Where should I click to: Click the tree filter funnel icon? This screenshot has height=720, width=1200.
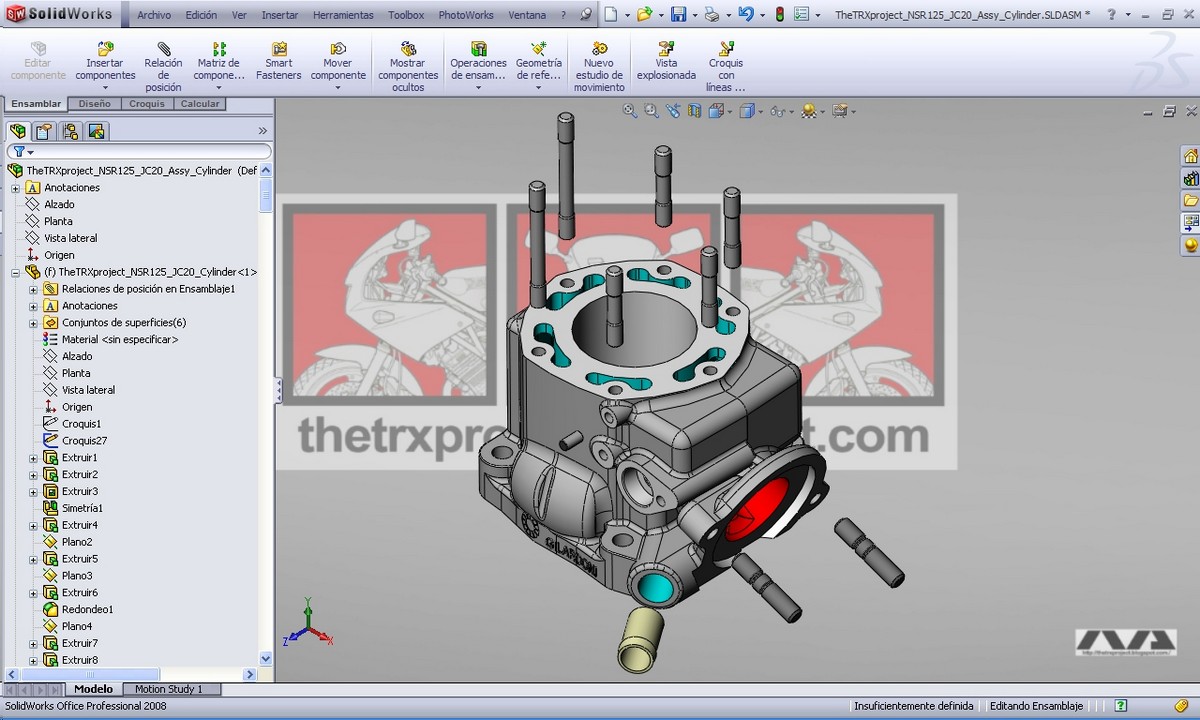coord(18,152)
